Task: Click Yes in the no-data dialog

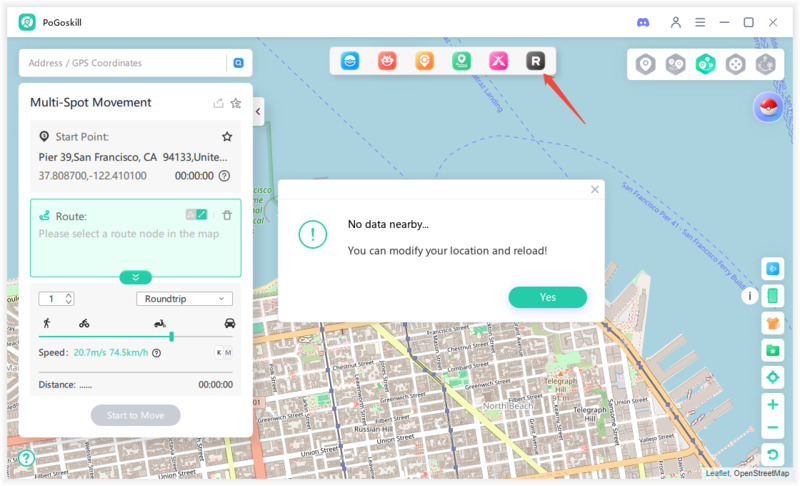Action: coord(547,297)
